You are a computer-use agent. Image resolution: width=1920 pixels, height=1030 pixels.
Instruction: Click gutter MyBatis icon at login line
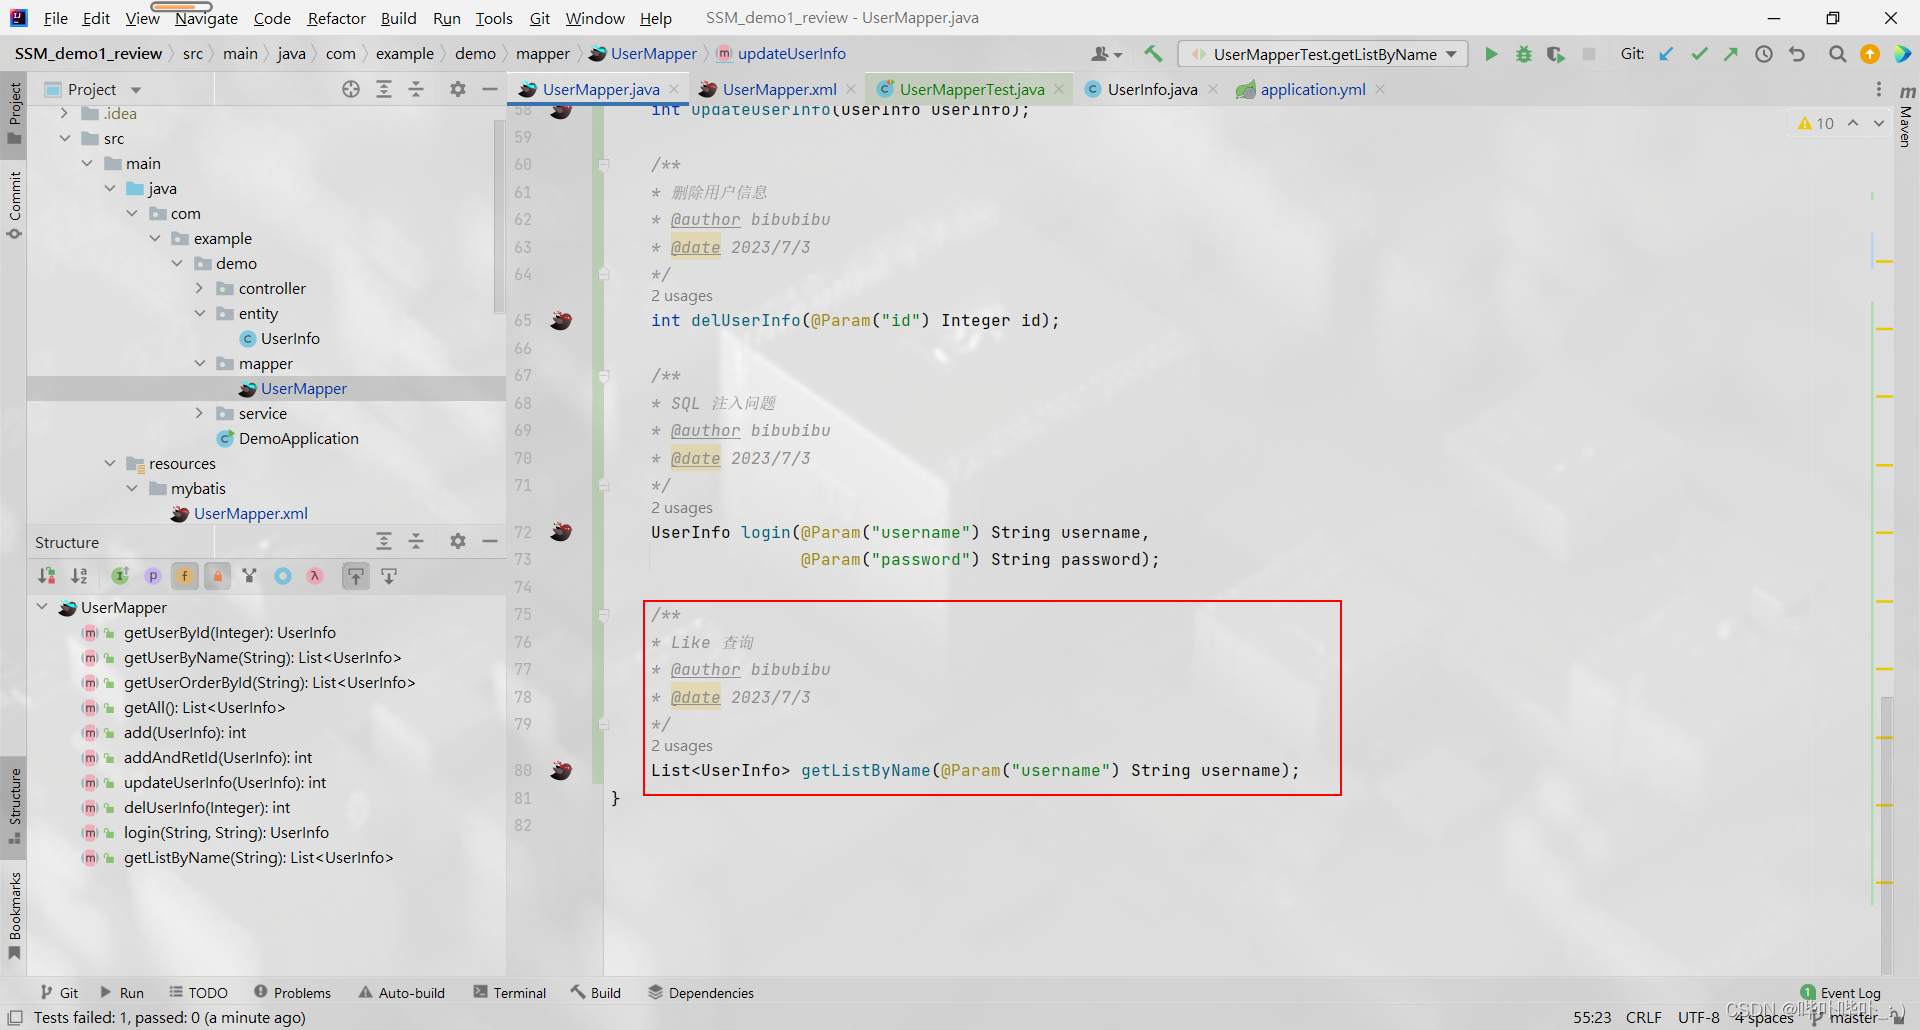point(561,532)
